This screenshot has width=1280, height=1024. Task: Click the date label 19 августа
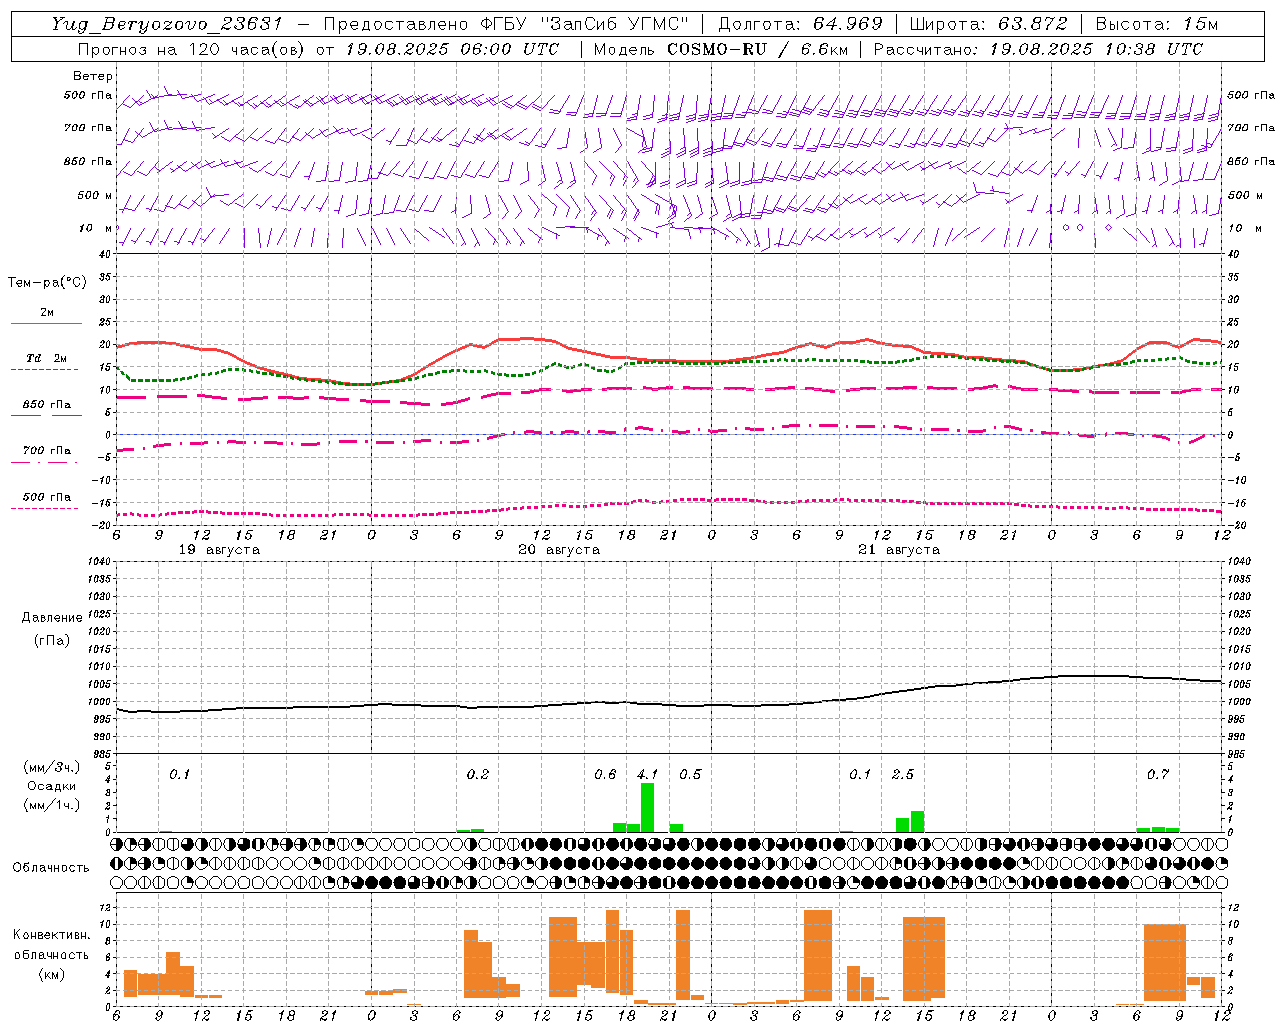point(219,550)
